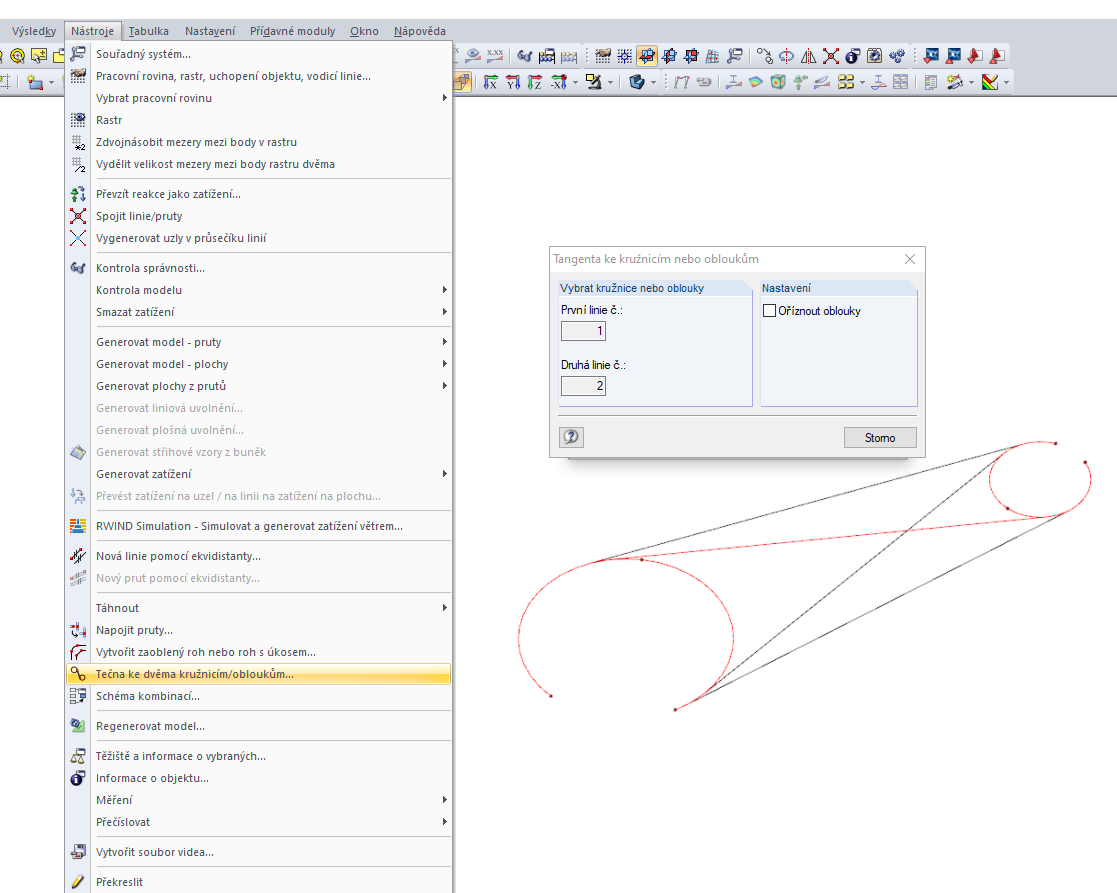Screen dimensions: 1117x893
Task: Expand Kontrola modelu submenu
Action: 259,291
